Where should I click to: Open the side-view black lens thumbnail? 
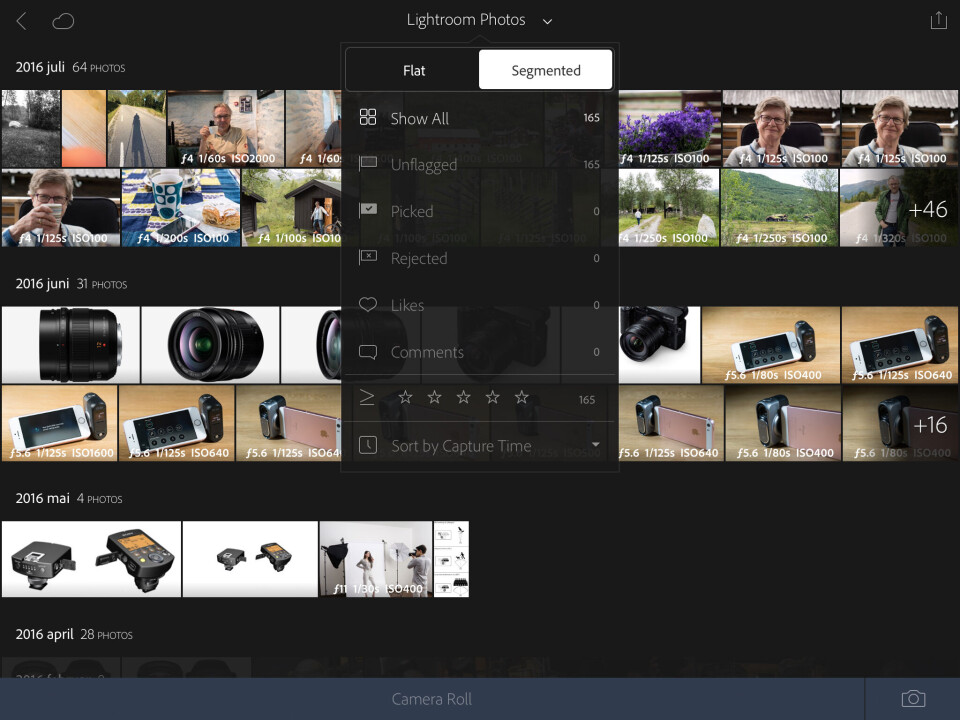tap(70, 345)
